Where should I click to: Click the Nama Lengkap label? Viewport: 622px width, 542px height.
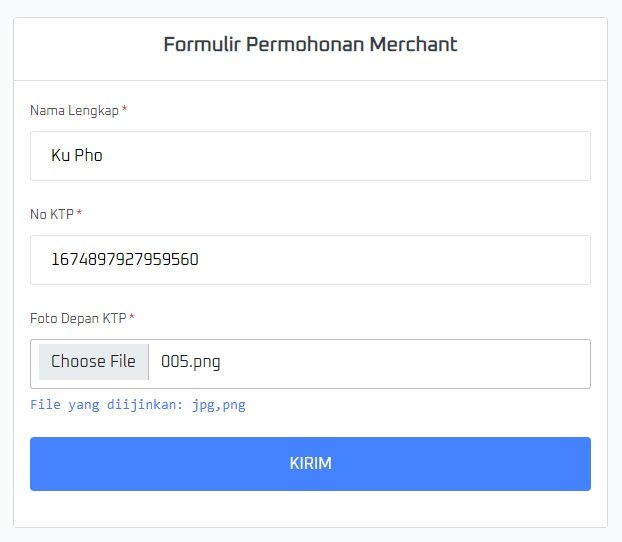tap(74, 110)
